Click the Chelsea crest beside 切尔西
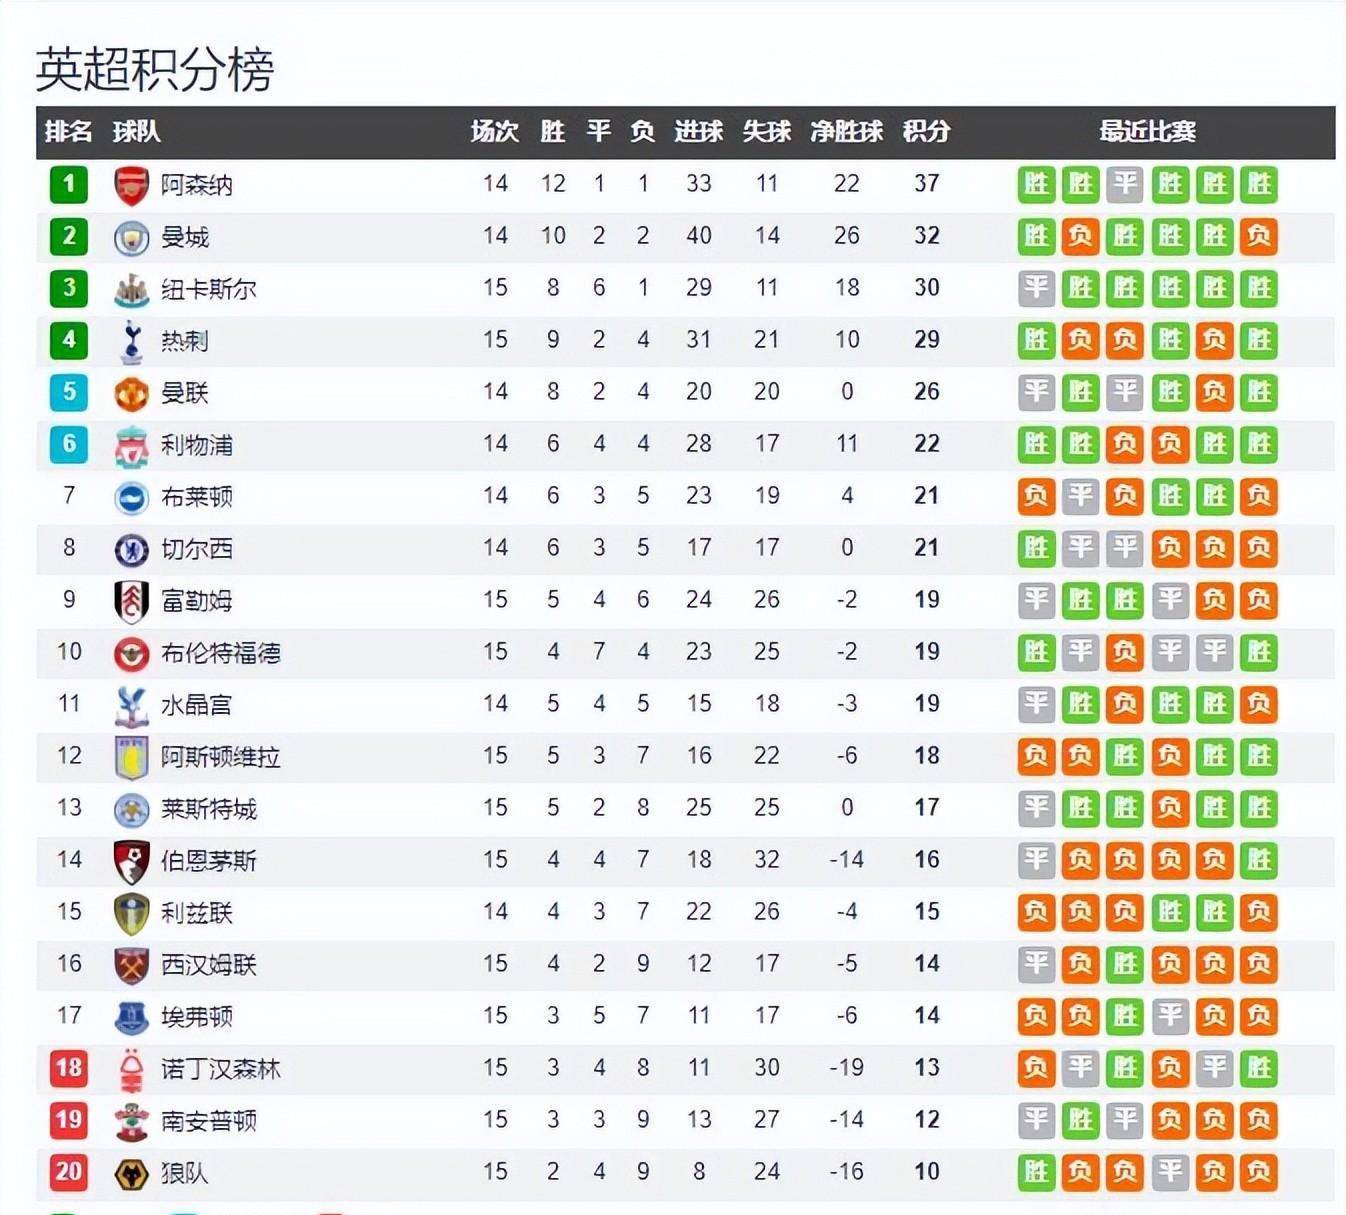 [x=131, y=550]
